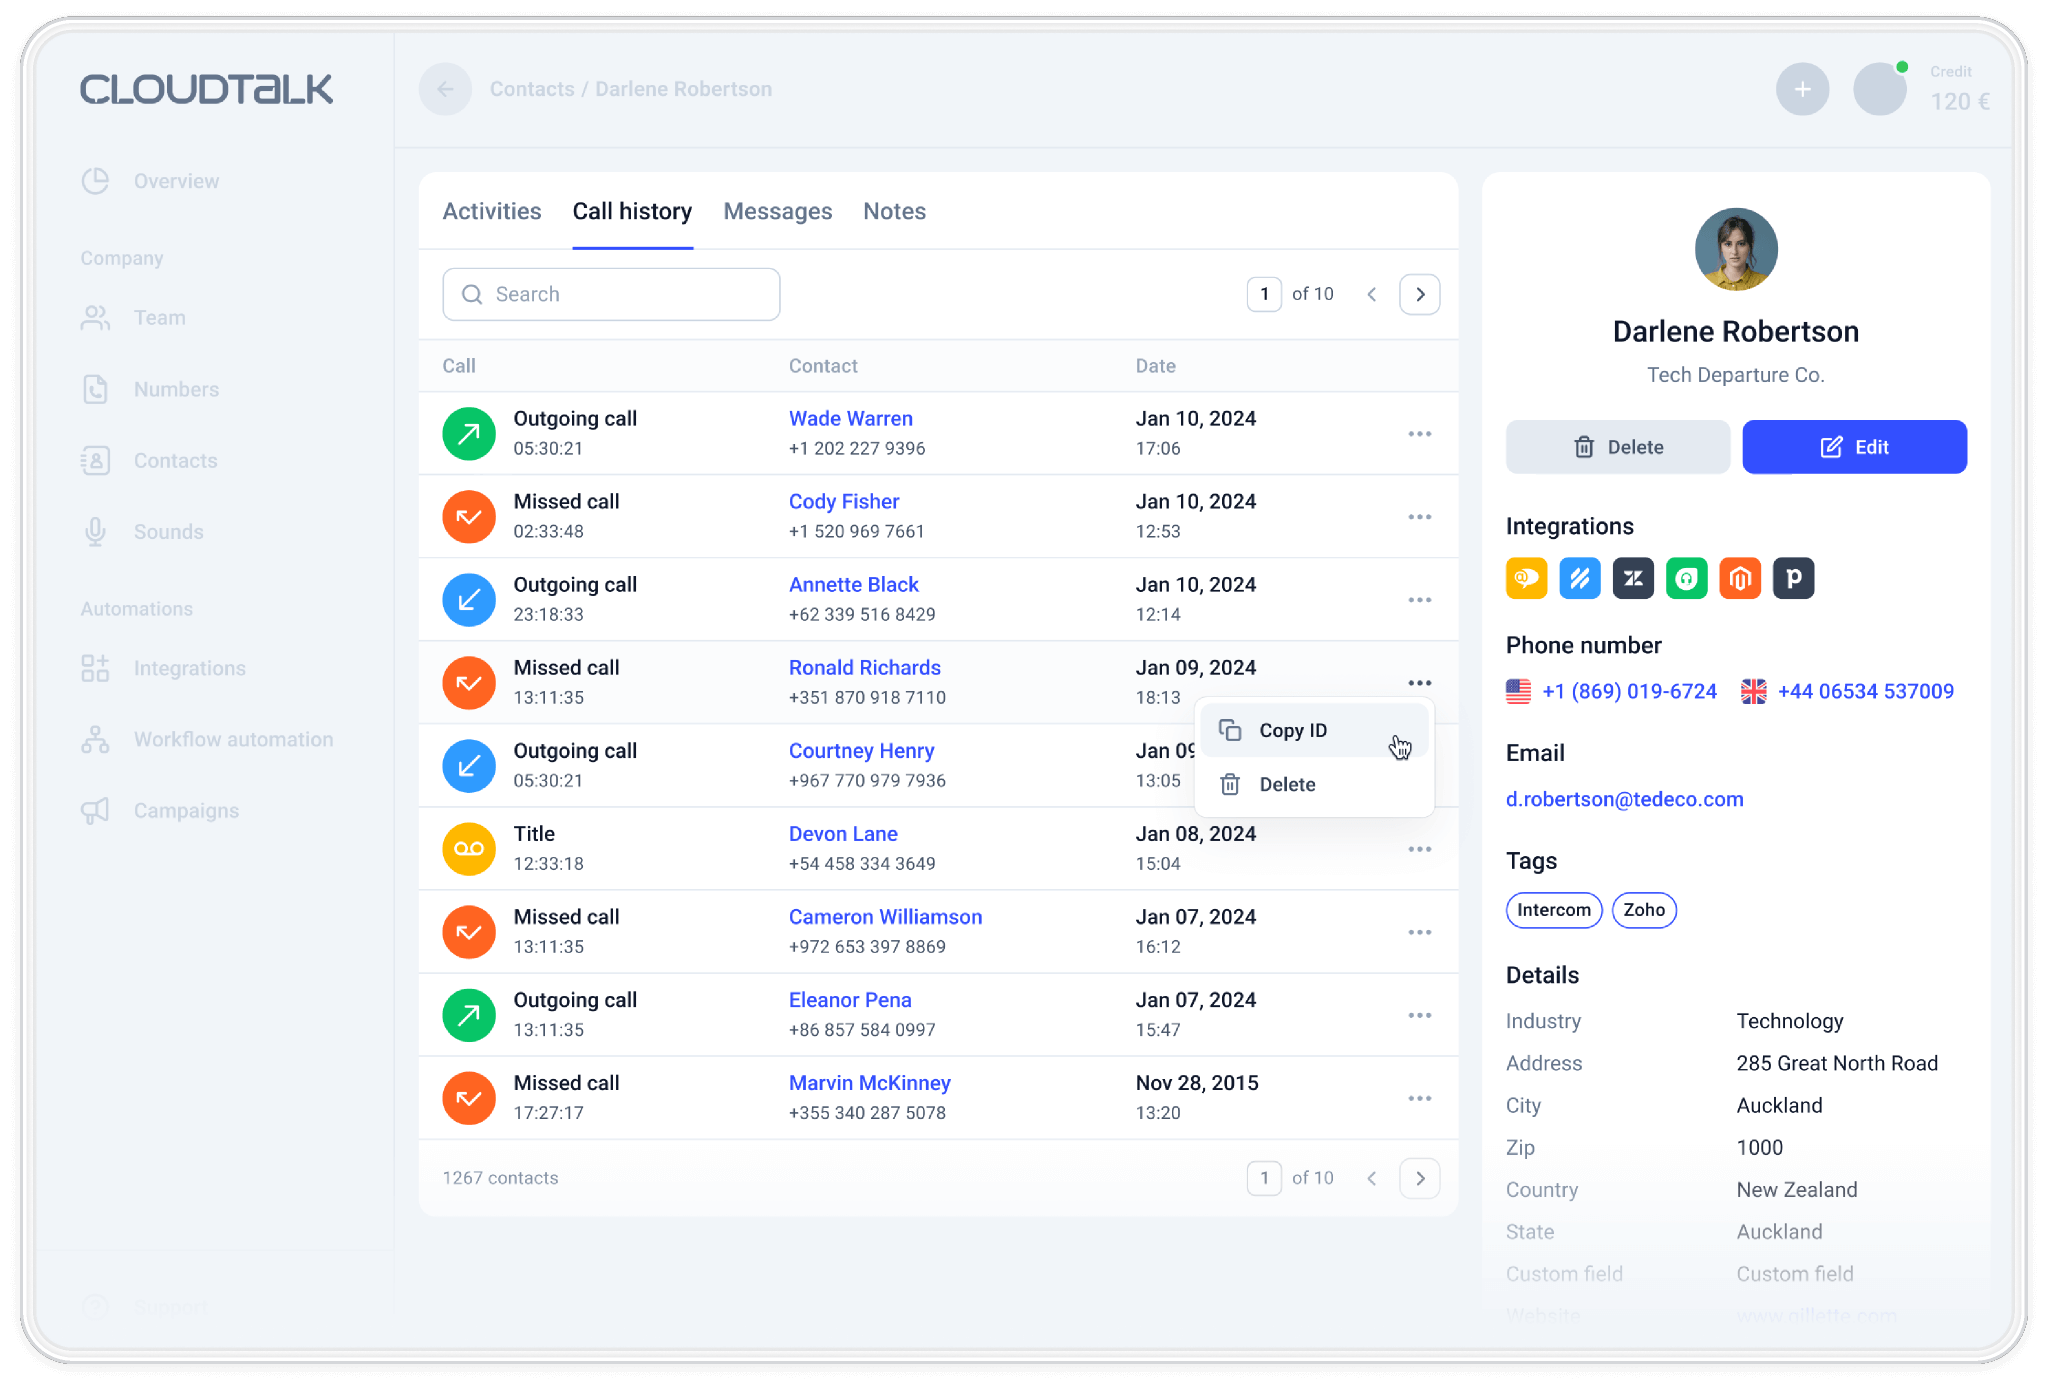Click the Campaigns megaphone icon
Image resolution: width=2048 pixels, height=1387 pixels.
point(95,810)
